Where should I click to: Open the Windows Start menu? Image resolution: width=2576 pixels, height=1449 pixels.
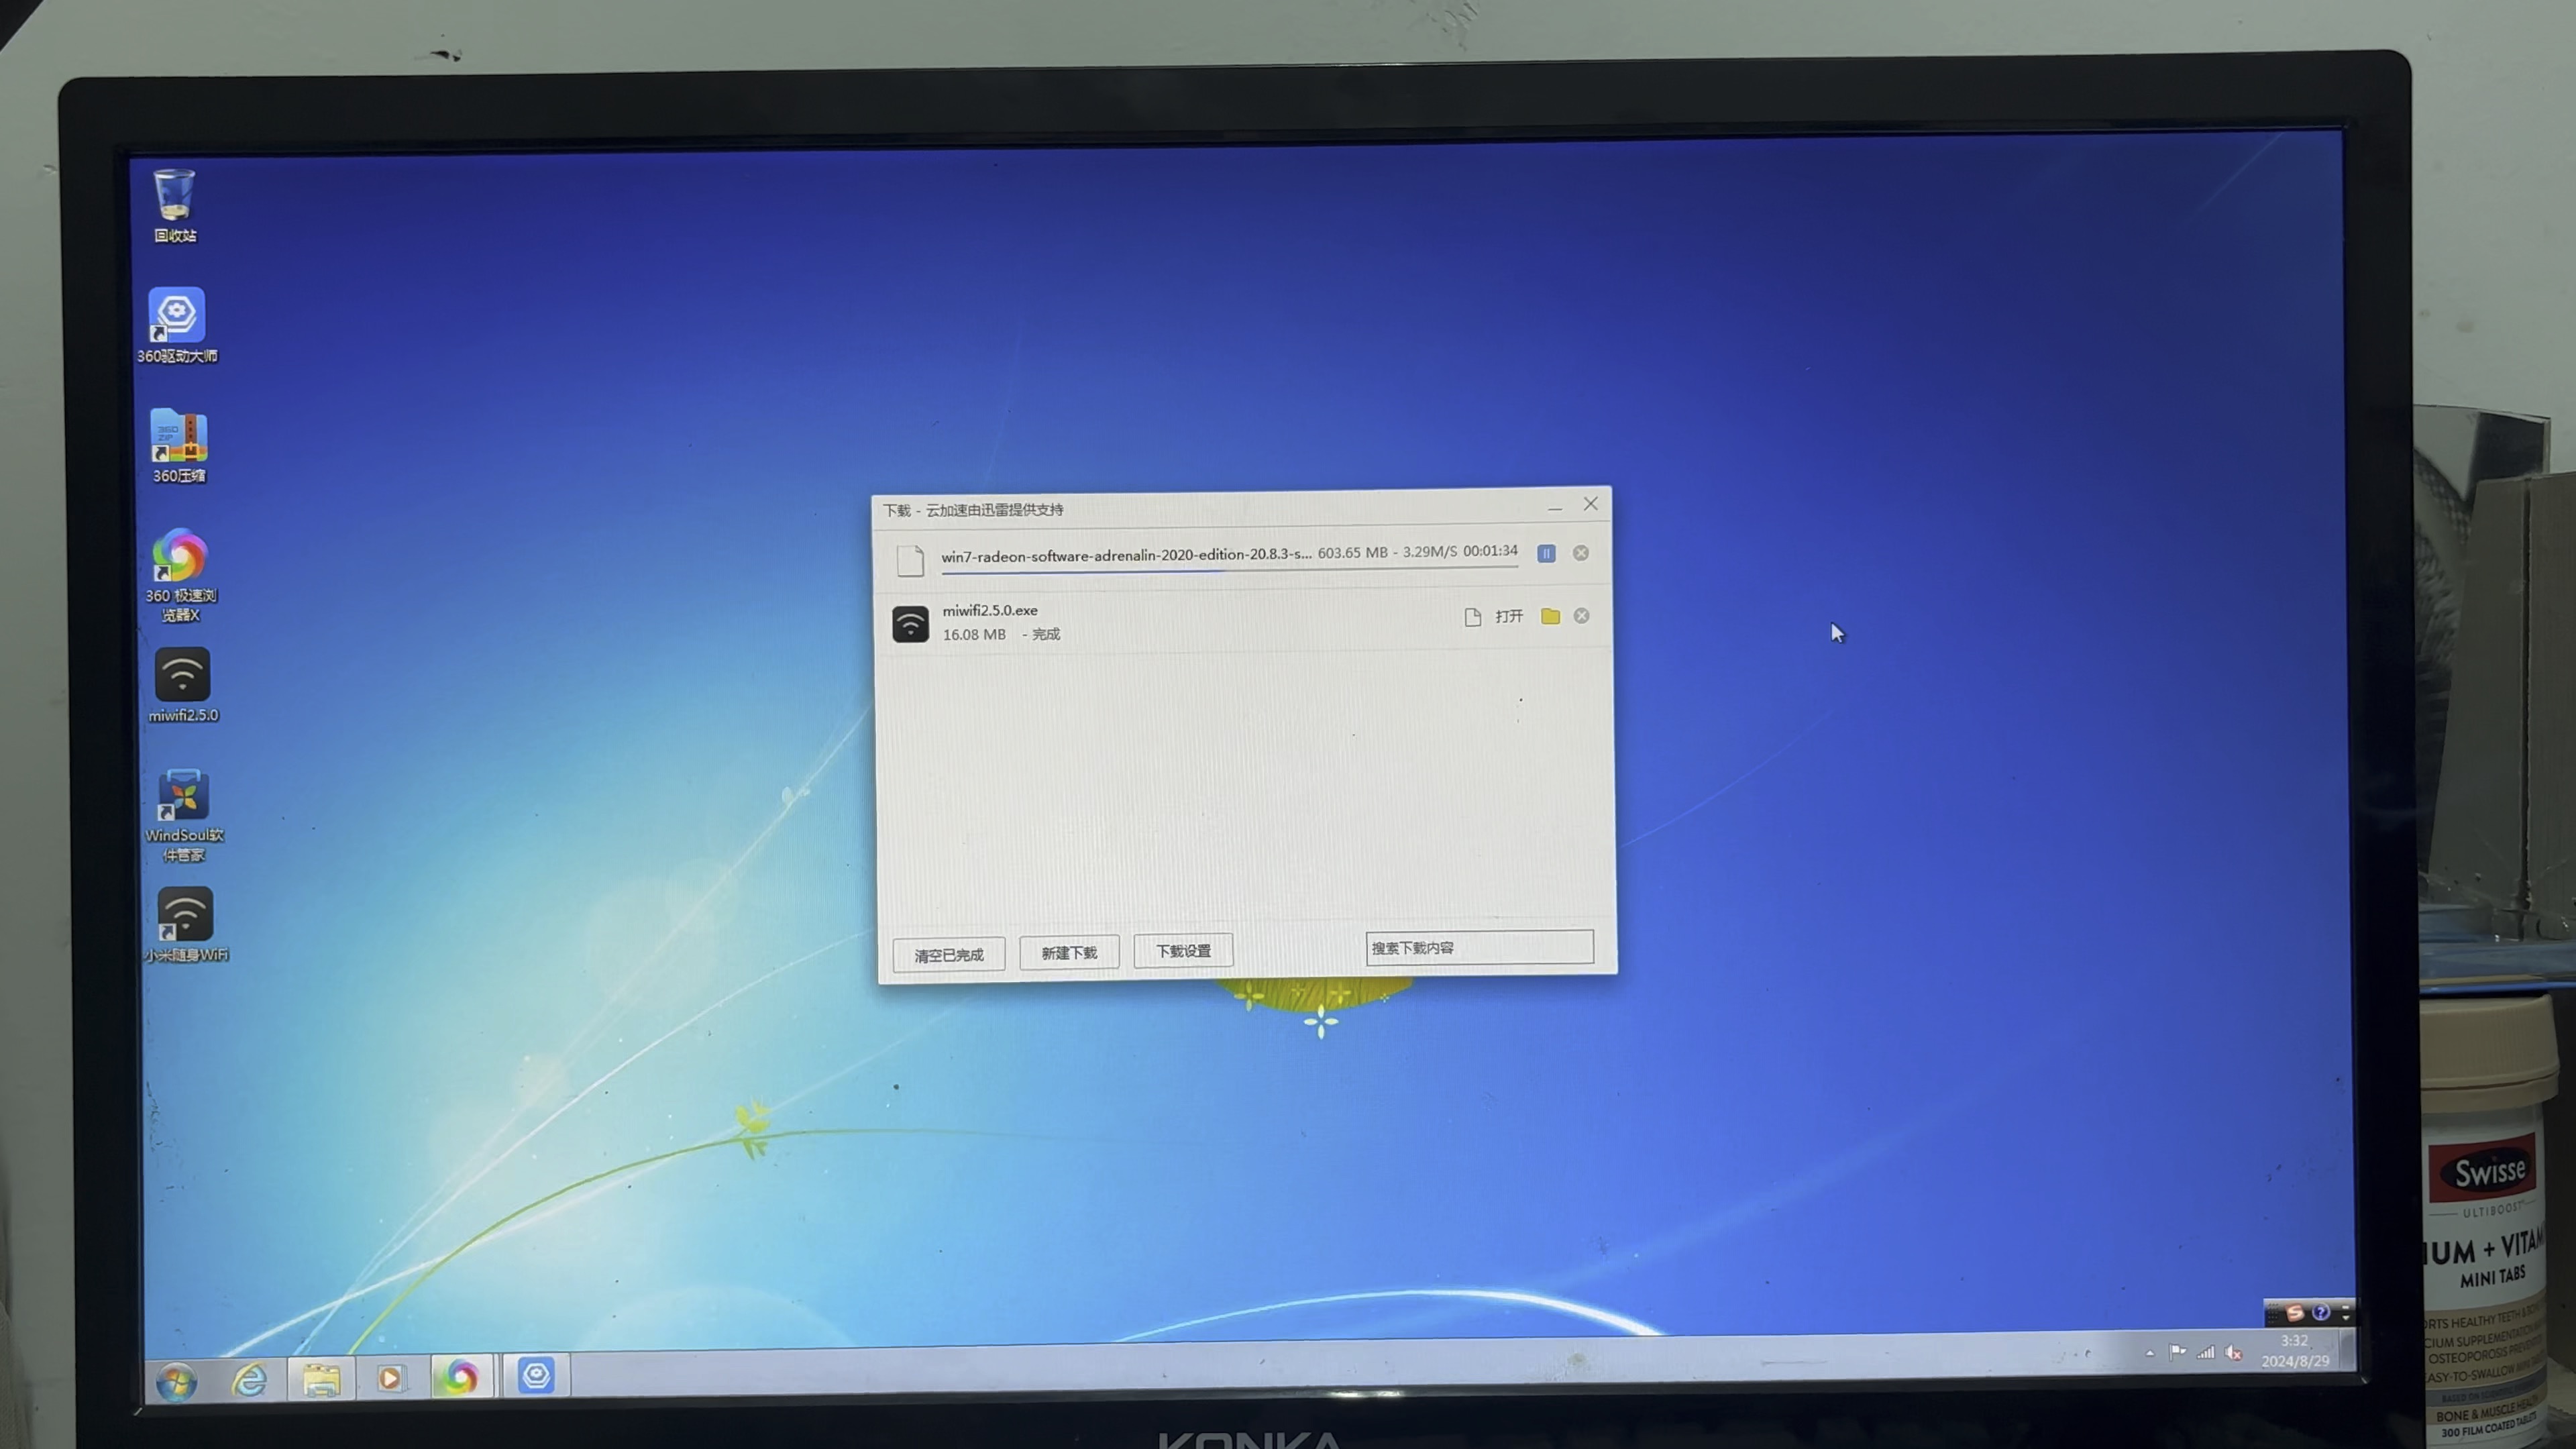click(x=177, y=1382)
